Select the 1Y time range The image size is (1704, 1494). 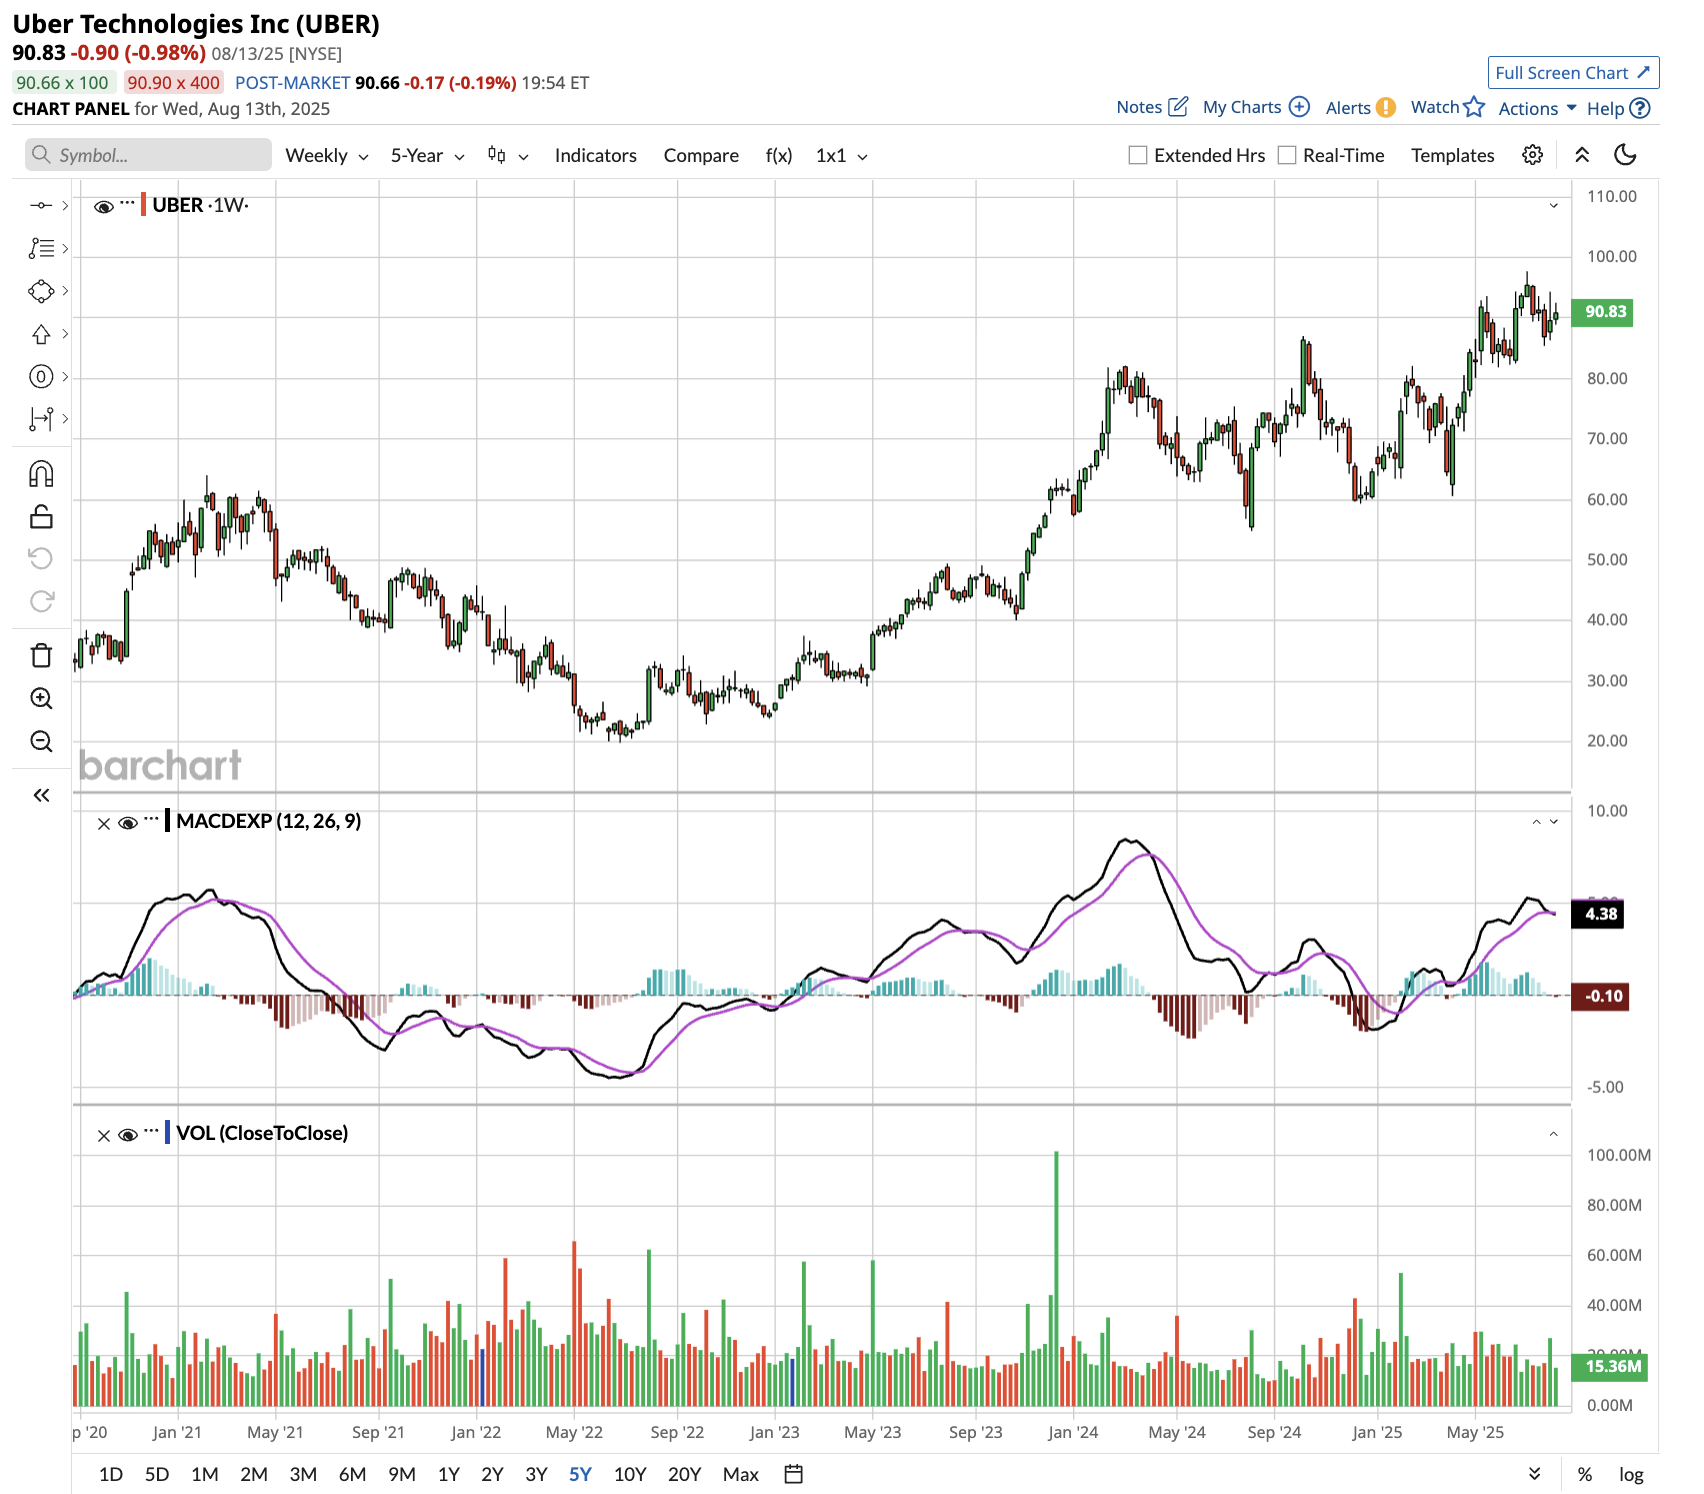[449, 1474]
